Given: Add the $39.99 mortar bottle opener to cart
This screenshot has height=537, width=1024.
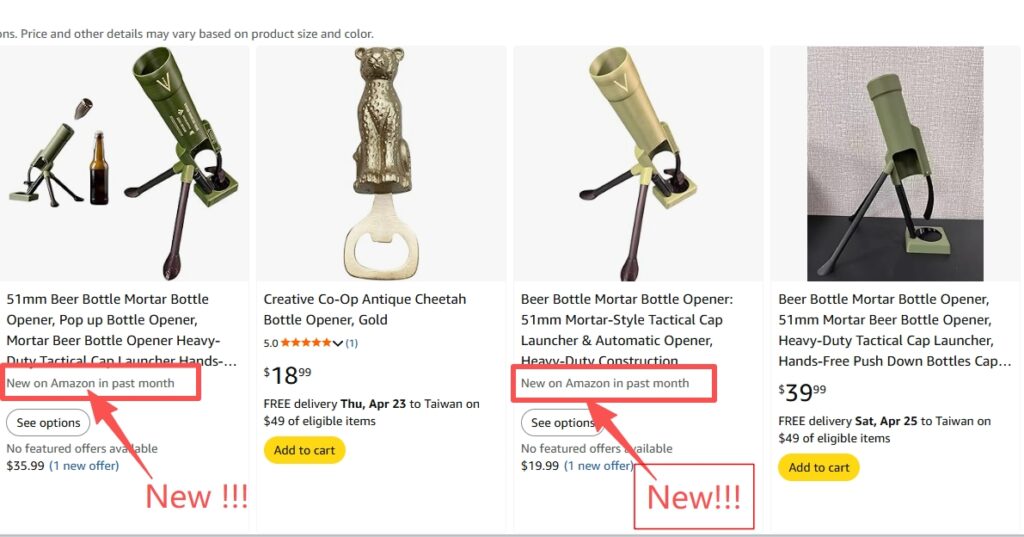Looking at the screenshot, I should [819, 467].
